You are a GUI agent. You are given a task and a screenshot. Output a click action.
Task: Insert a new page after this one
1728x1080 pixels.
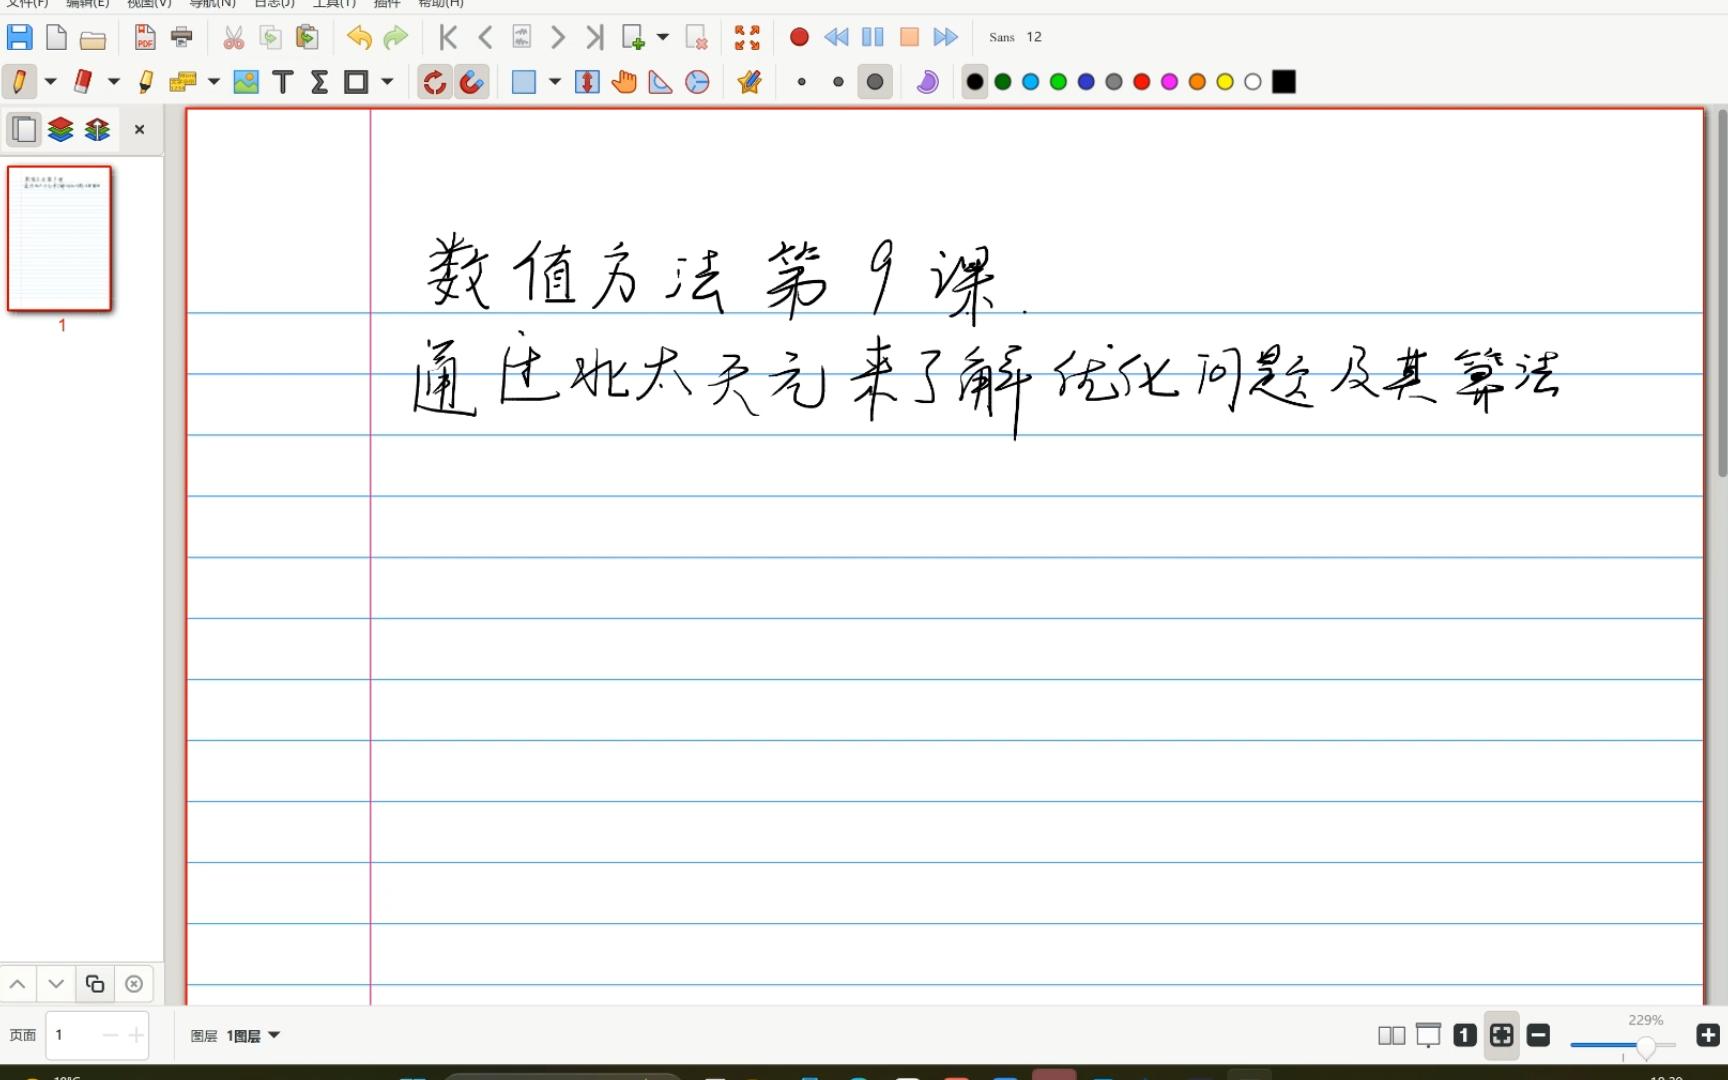pos(633,38)
